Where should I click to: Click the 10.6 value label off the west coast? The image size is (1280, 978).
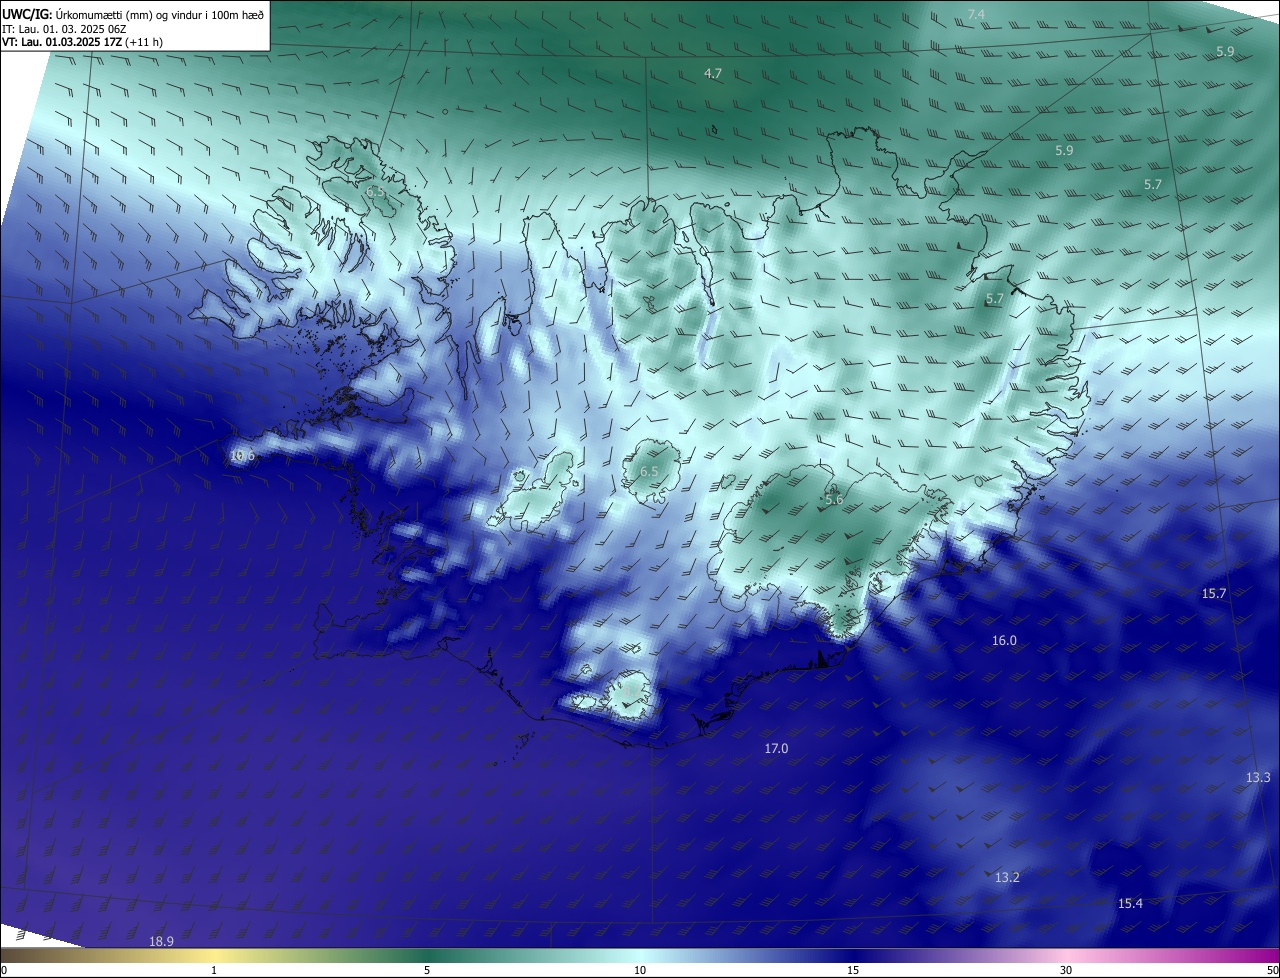(x=243, y=456)
